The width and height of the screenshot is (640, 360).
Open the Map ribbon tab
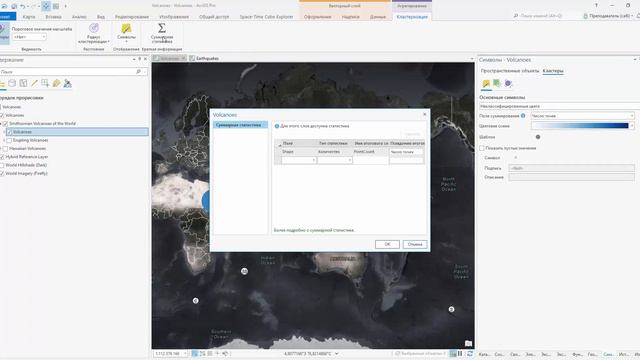pos(29,17)
